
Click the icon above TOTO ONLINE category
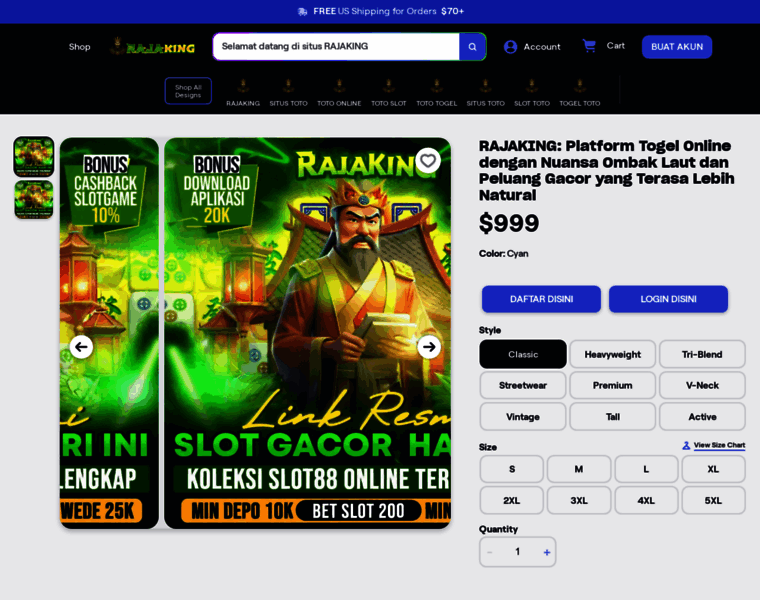tap(339, 86)
